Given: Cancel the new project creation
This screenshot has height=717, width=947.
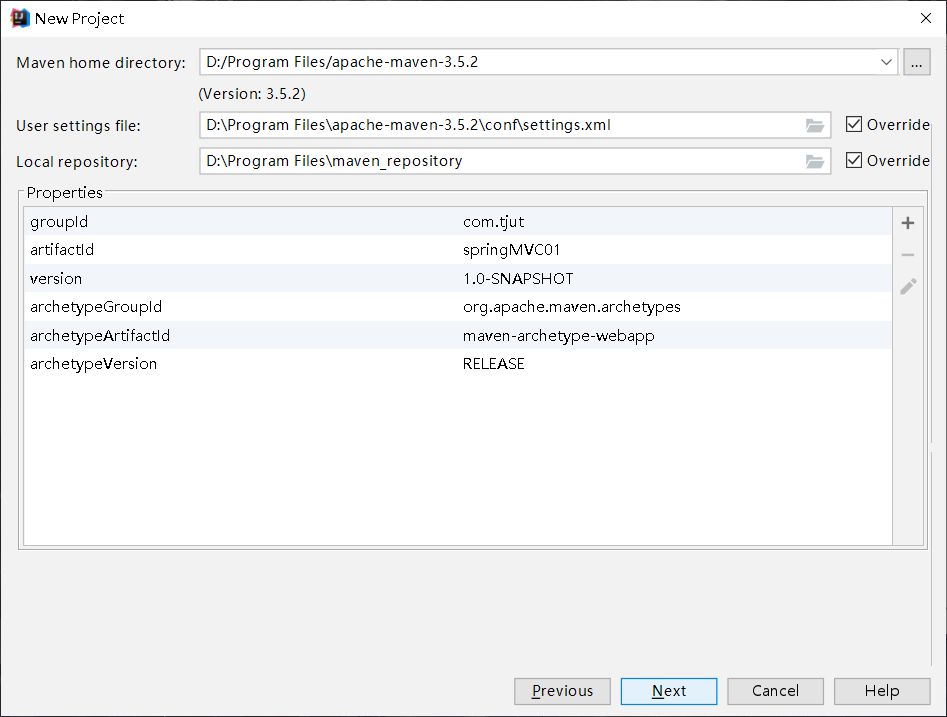Looking at the screenshot, I should pos(775,690).
